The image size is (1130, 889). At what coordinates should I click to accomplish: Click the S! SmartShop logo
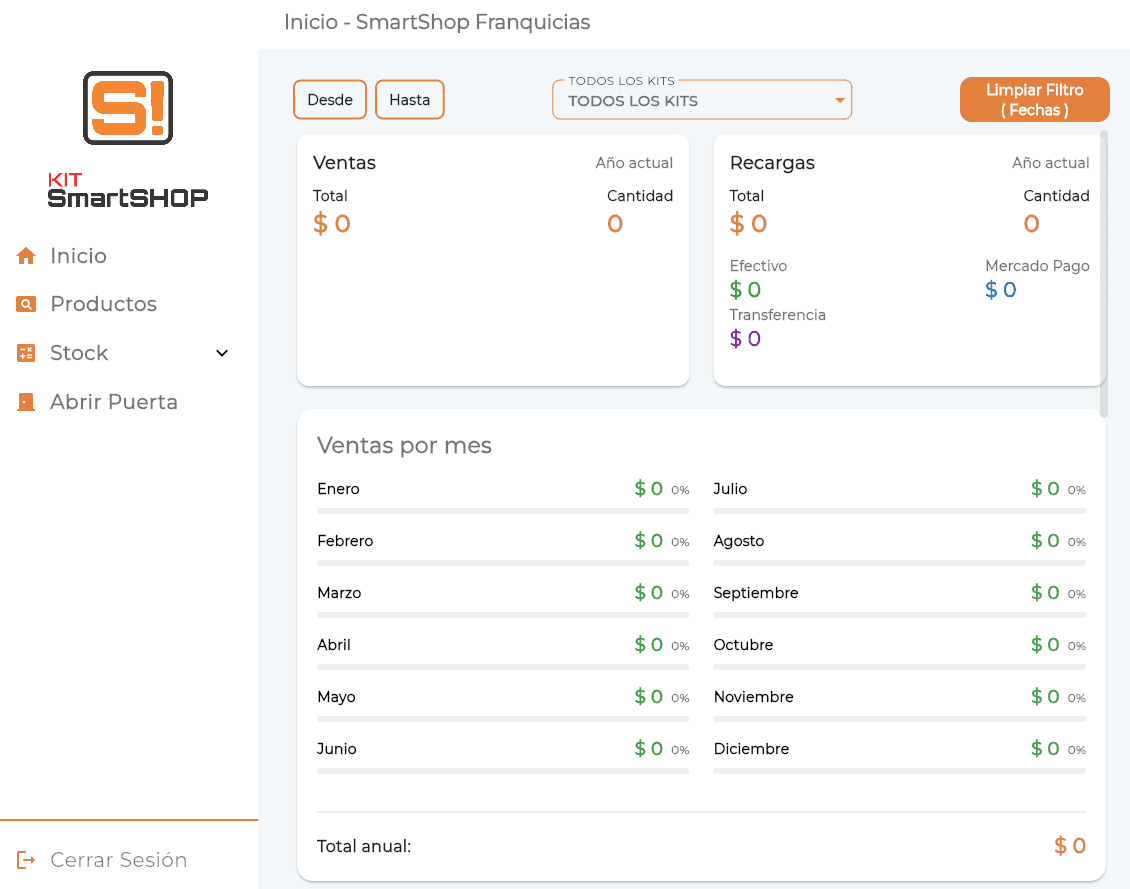pyautogui.click(x=127, y=107)
